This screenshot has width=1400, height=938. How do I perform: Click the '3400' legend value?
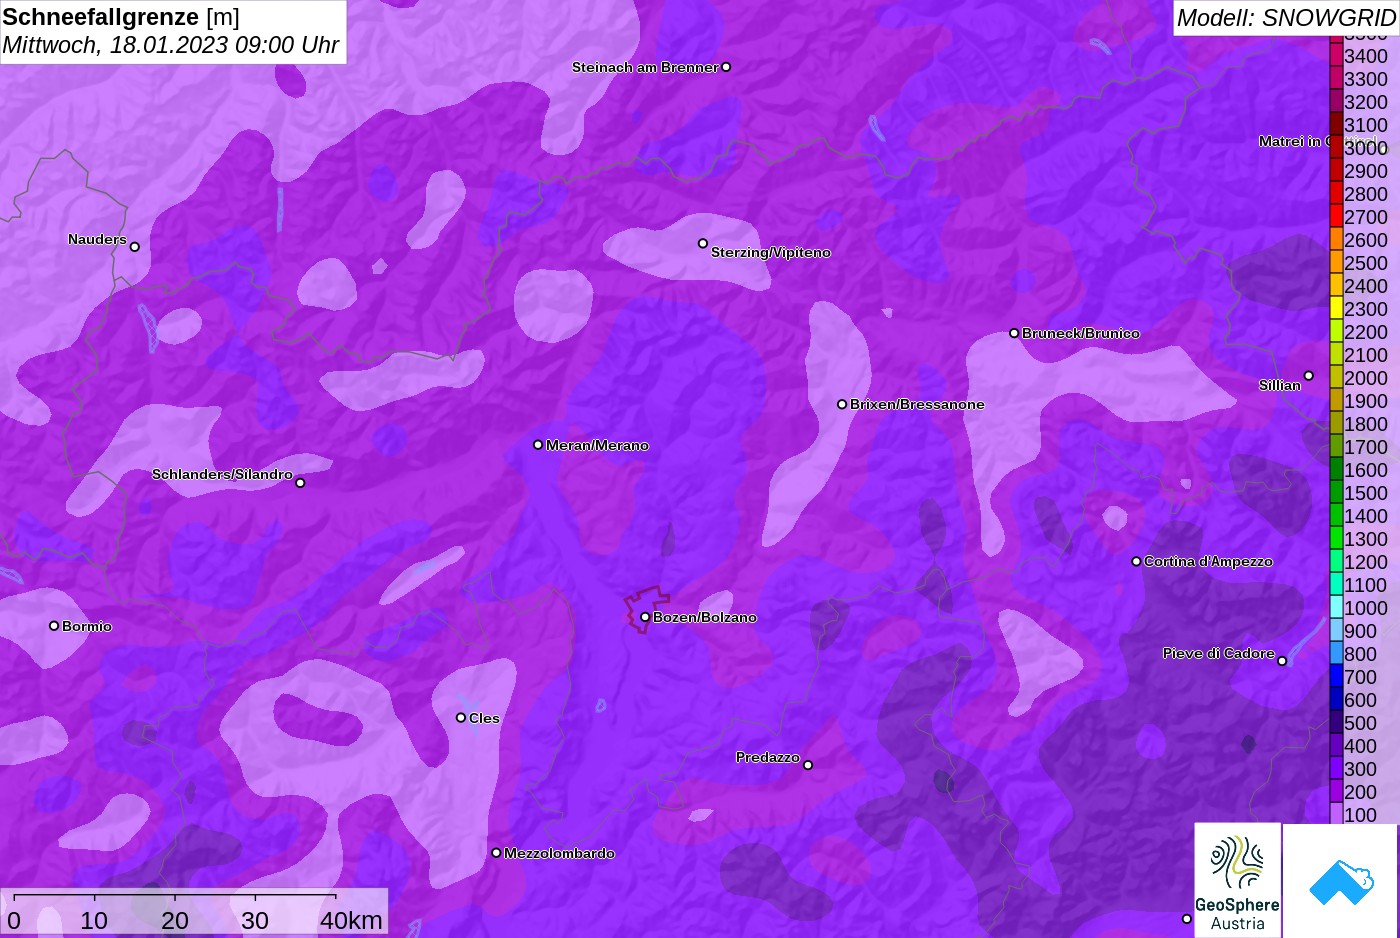coord(1366,56)
